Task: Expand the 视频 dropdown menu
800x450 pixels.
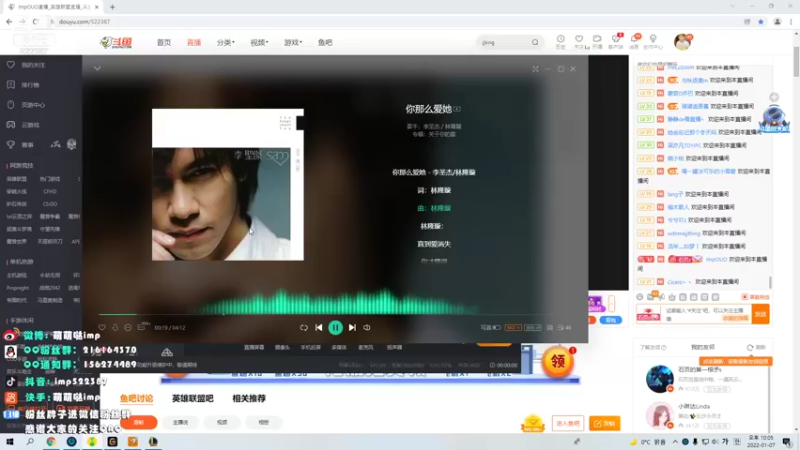Action: tap(259, 42)
